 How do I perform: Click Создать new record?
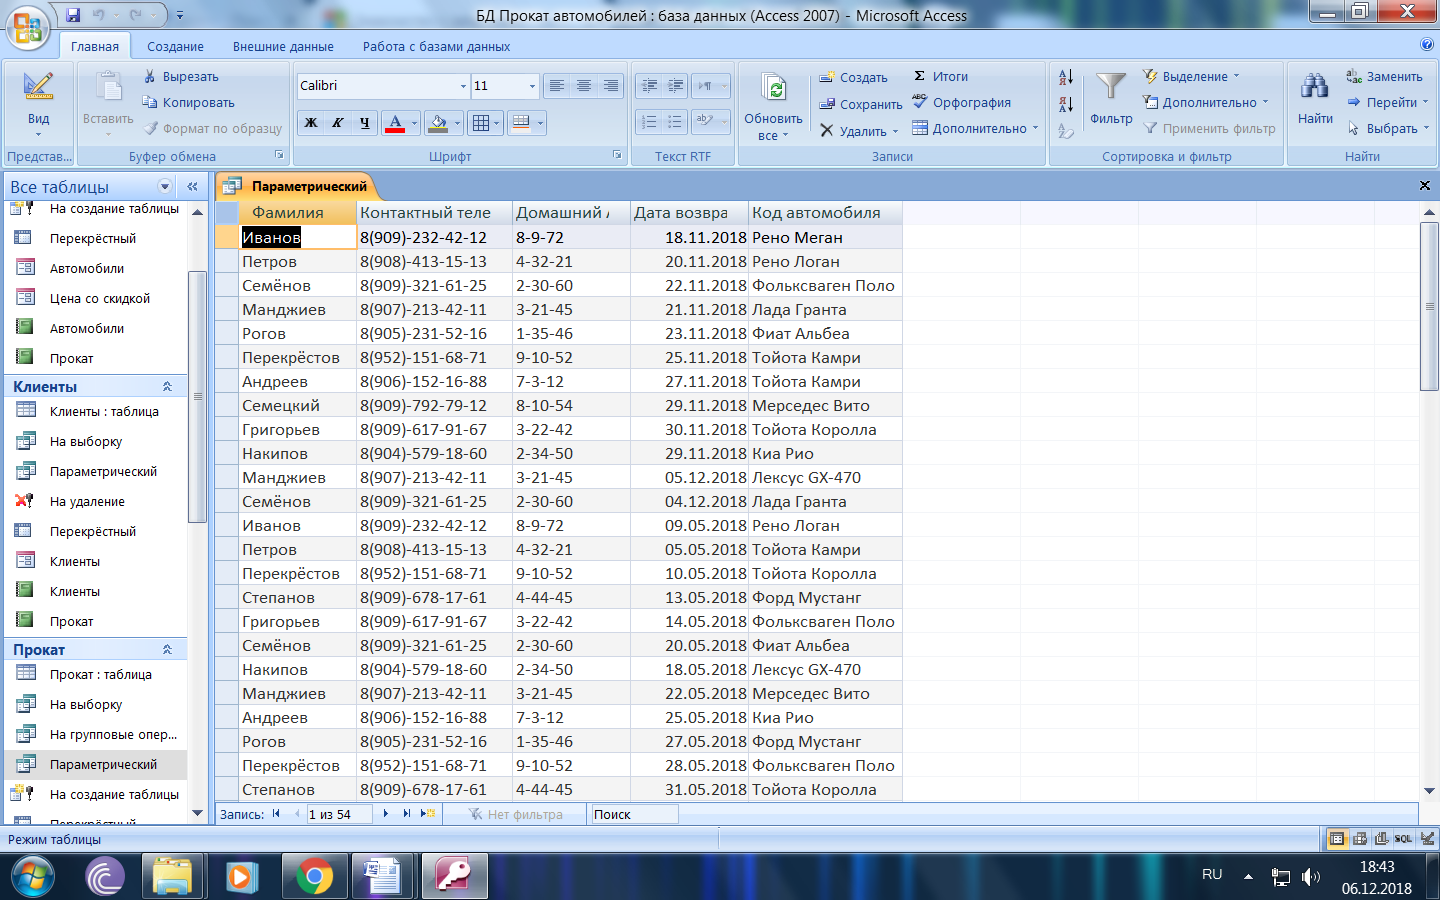coord(853,77)
